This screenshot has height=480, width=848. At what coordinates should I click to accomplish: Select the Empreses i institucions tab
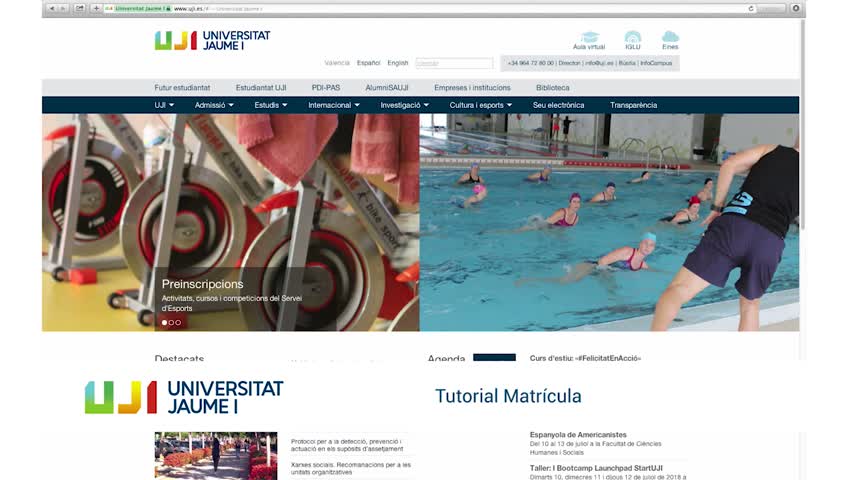tap(472, 88)
